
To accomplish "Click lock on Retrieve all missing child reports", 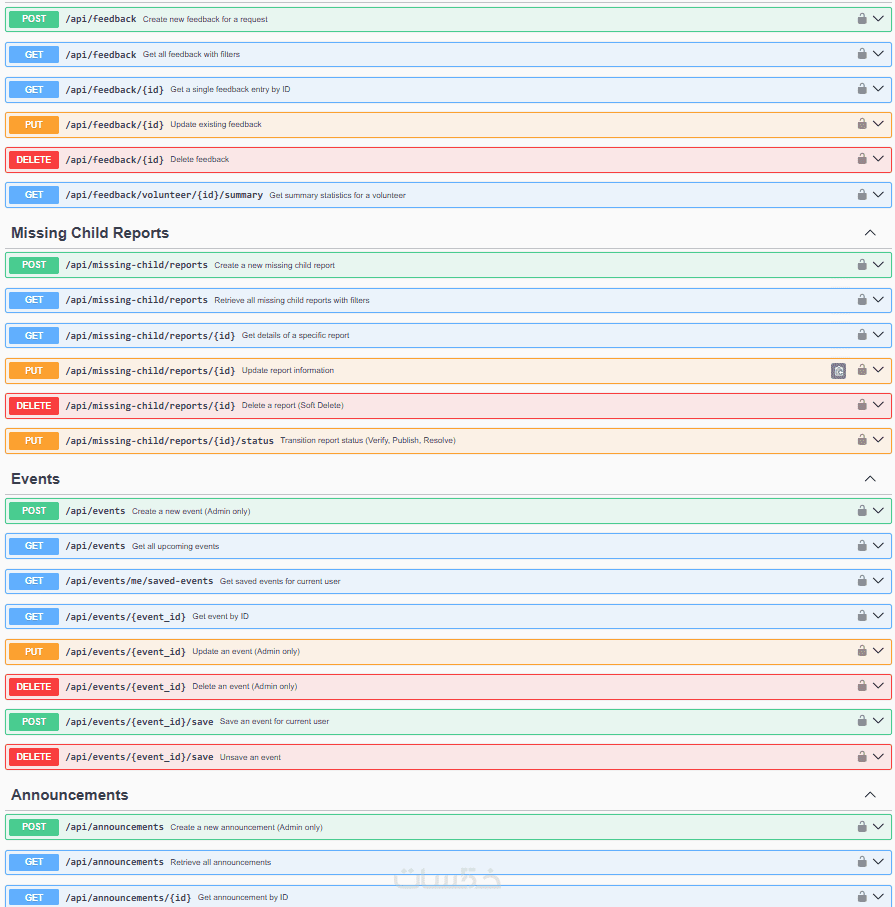I will coord(861,300).
